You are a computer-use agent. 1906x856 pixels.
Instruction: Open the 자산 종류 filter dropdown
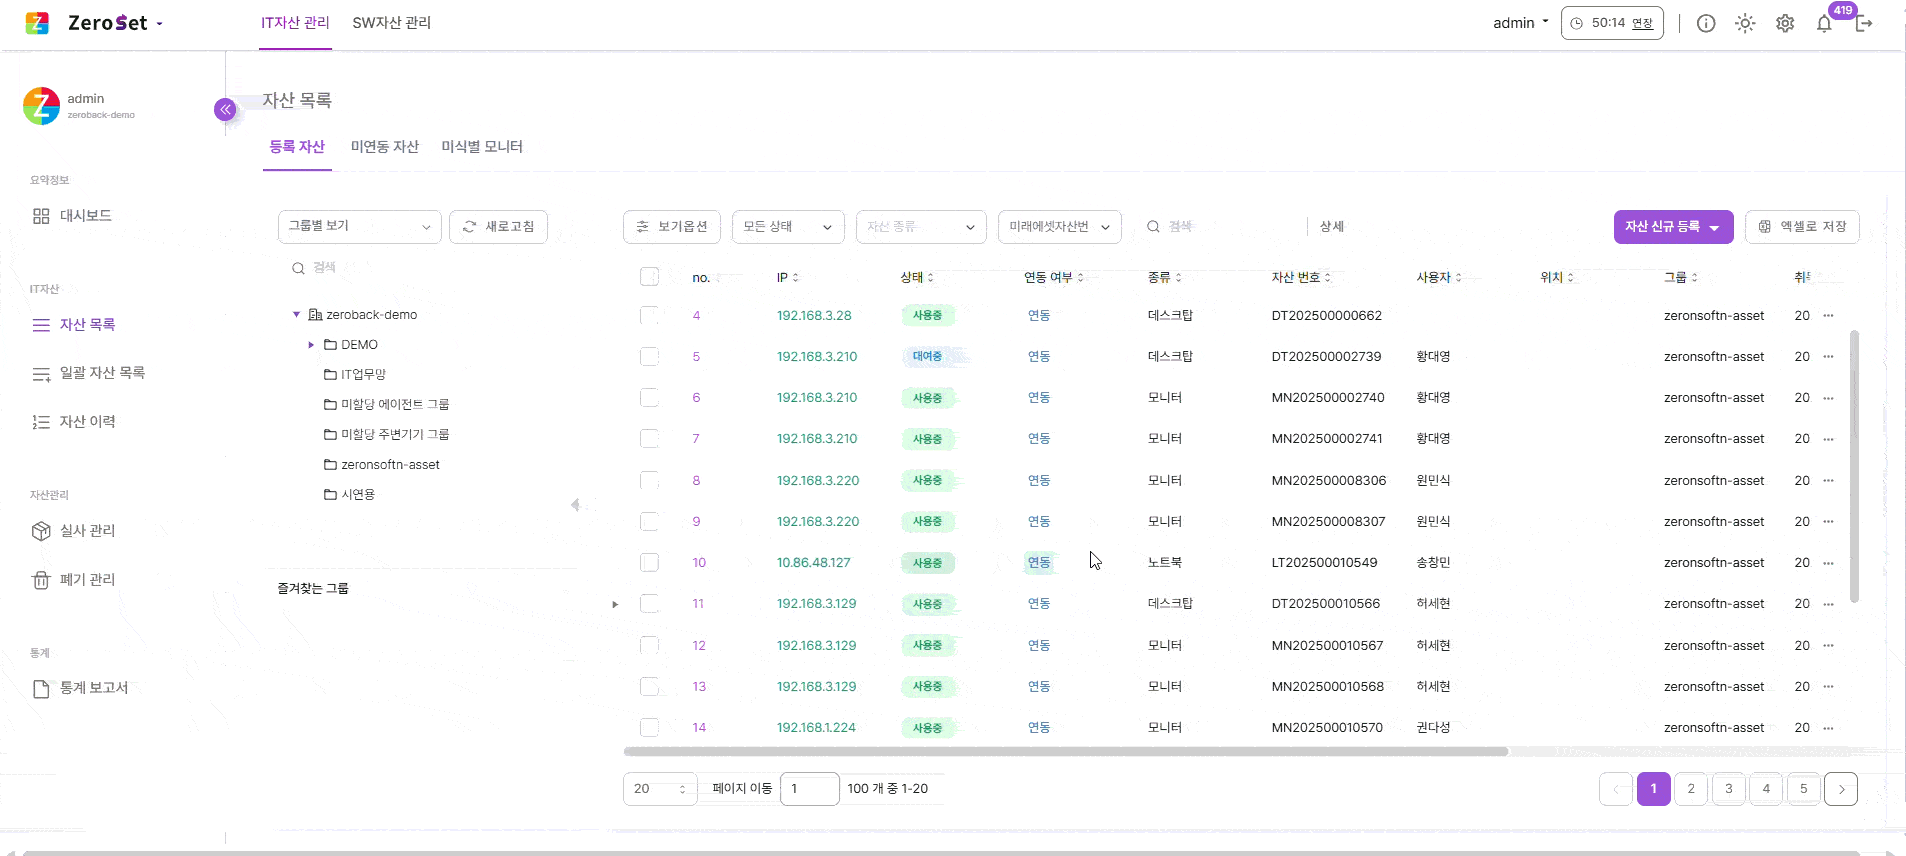921,227
